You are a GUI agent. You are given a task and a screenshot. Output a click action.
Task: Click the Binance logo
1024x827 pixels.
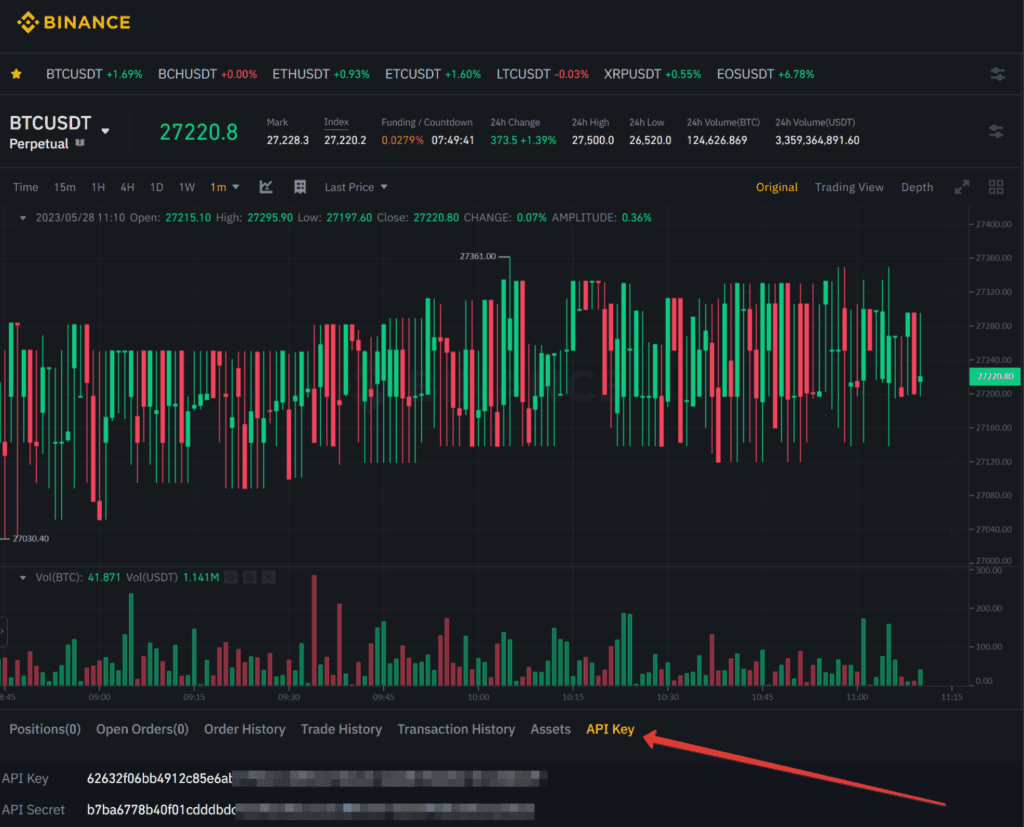click(x=73, y=22)
